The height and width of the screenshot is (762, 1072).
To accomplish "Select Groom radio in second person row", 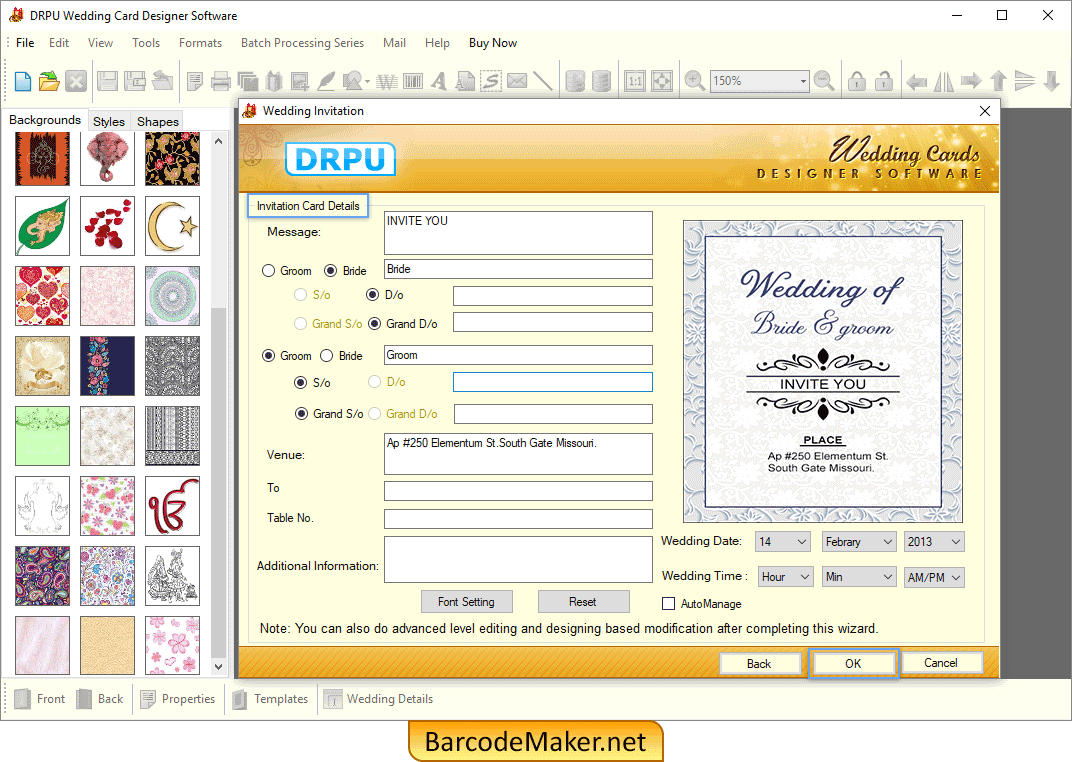I will click(x=269, y=355).
